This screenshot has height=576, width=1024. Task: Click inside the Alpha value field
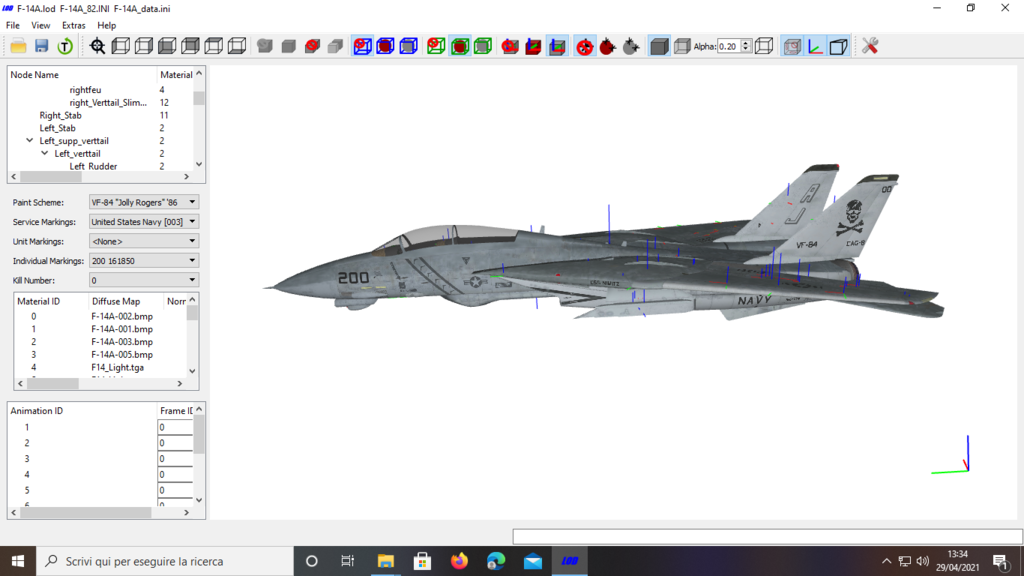[729, 46]
